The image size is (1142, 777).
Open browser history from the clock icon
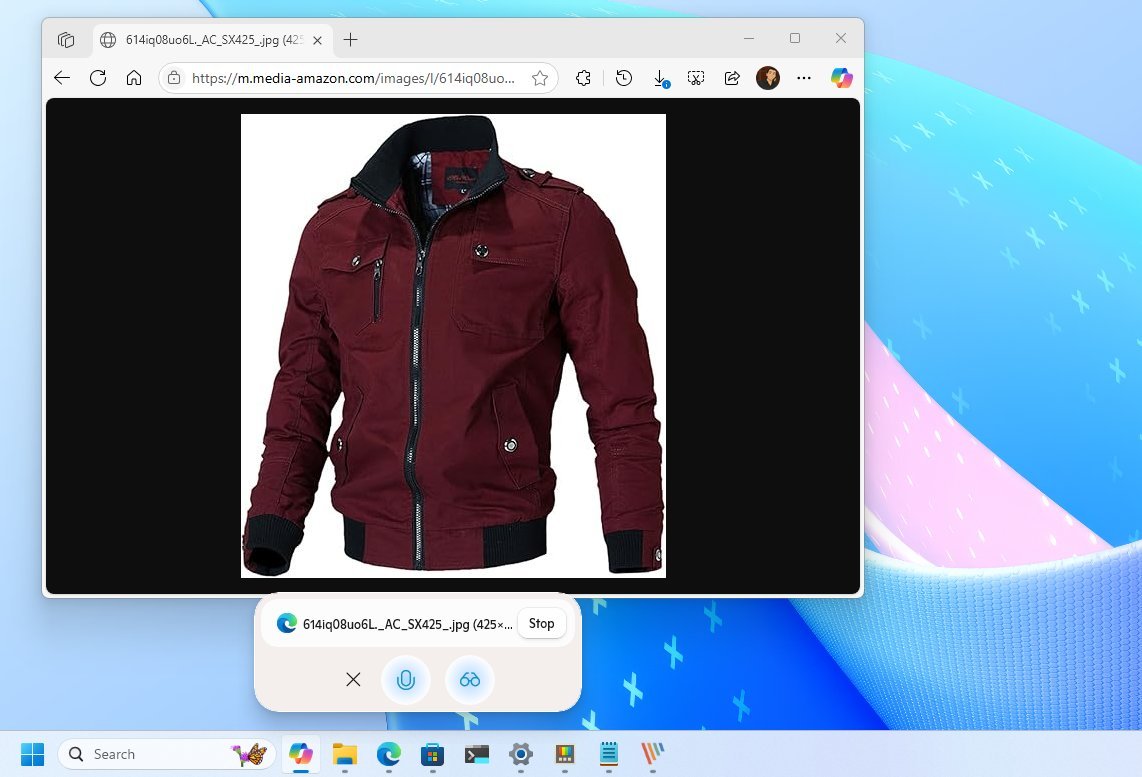(623, 77)
